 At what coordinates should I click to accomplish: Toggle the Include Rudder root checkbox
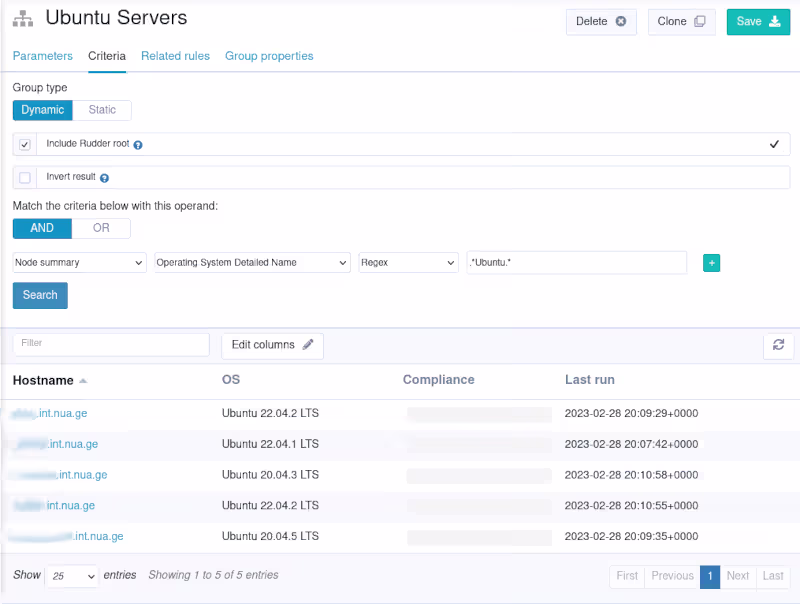[x=25, y=145]
